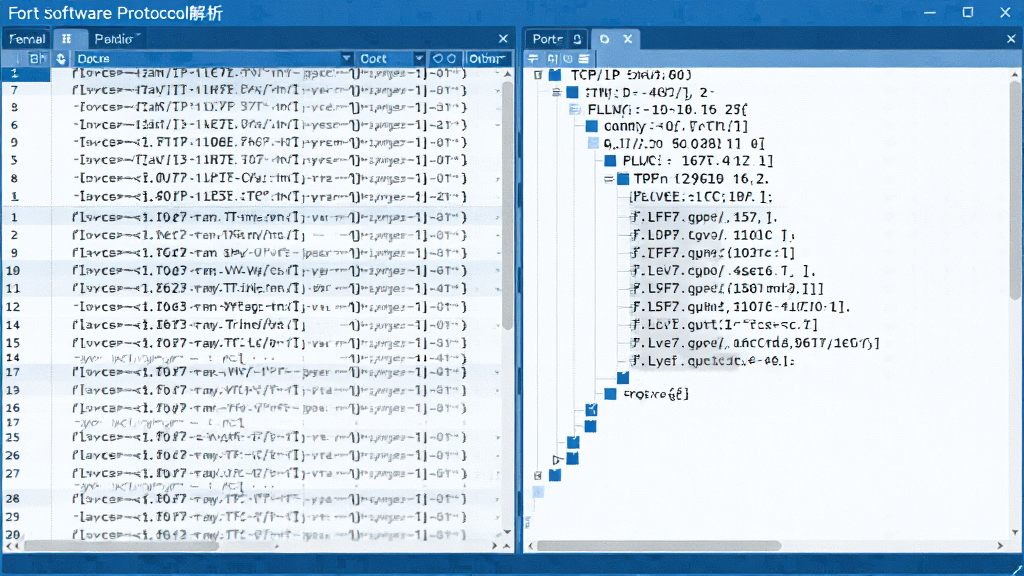This screenshot has width=1024, height=576.
Task: Click the lines icon ending the right pane toolbar
Action: click(x=584, y=59)
